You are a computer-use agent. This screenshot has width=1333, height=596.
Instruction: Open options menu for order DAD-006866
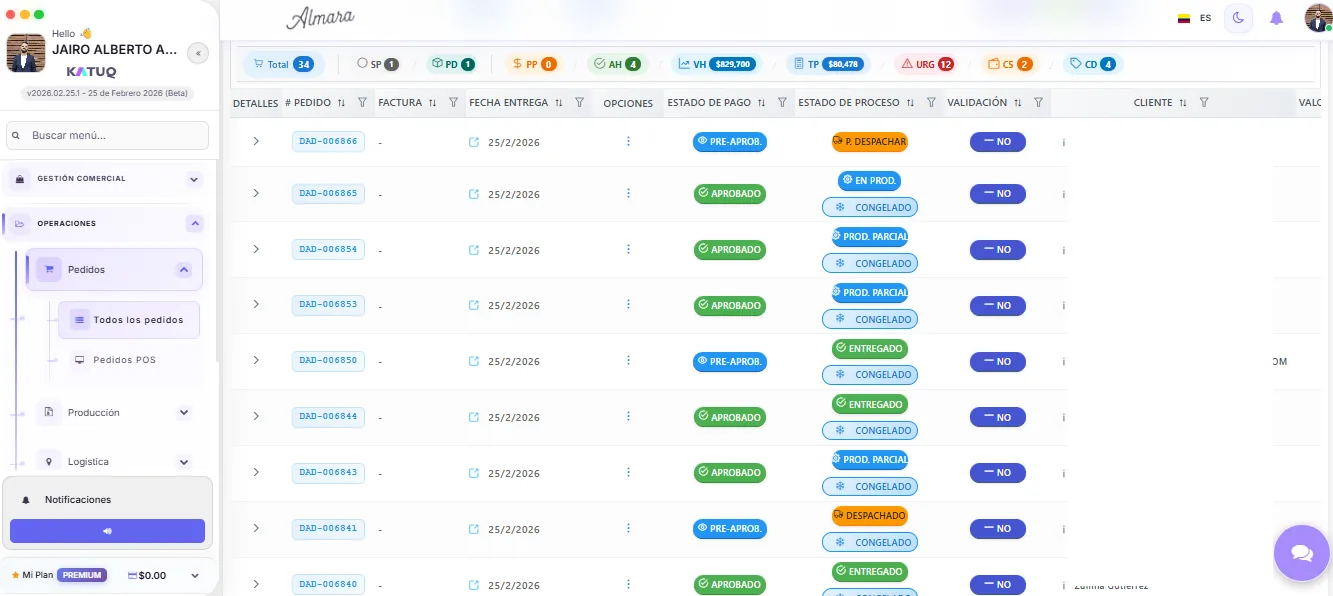pyautogui.click(x=628, y=141)
